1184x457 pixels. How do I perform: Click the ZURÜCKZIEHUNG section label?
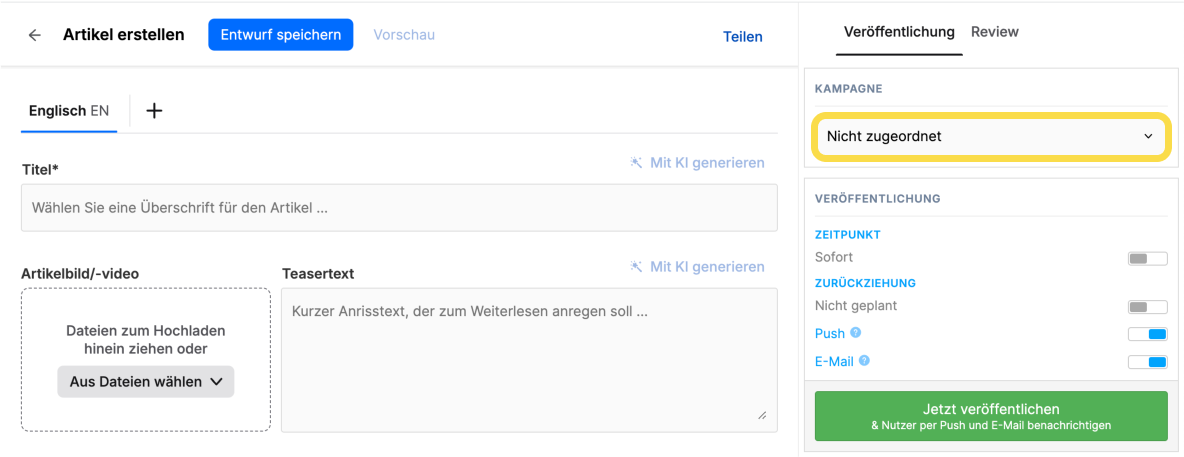(865, 283)
